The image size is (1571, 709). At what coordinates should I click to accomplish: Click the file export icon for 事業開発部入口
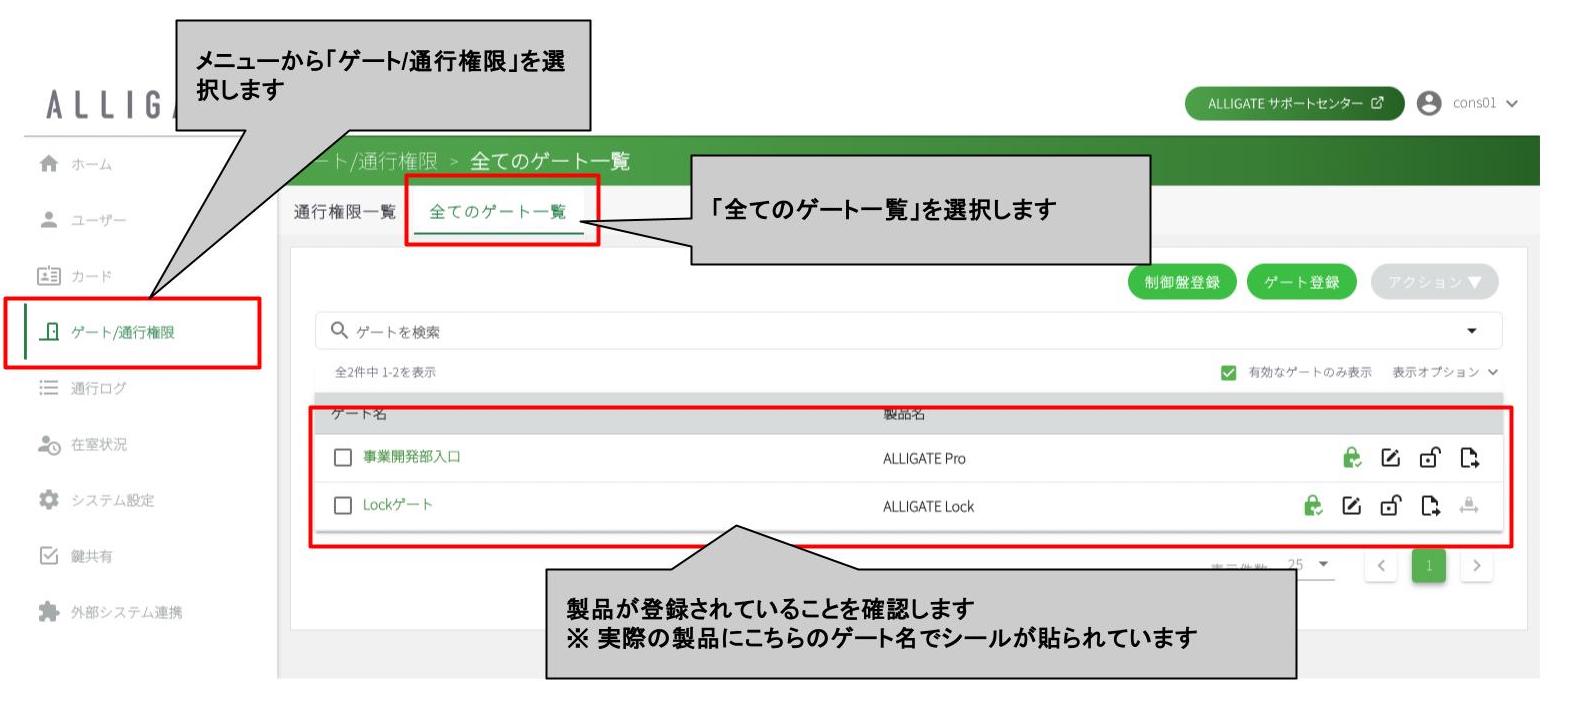(1469, 457)
